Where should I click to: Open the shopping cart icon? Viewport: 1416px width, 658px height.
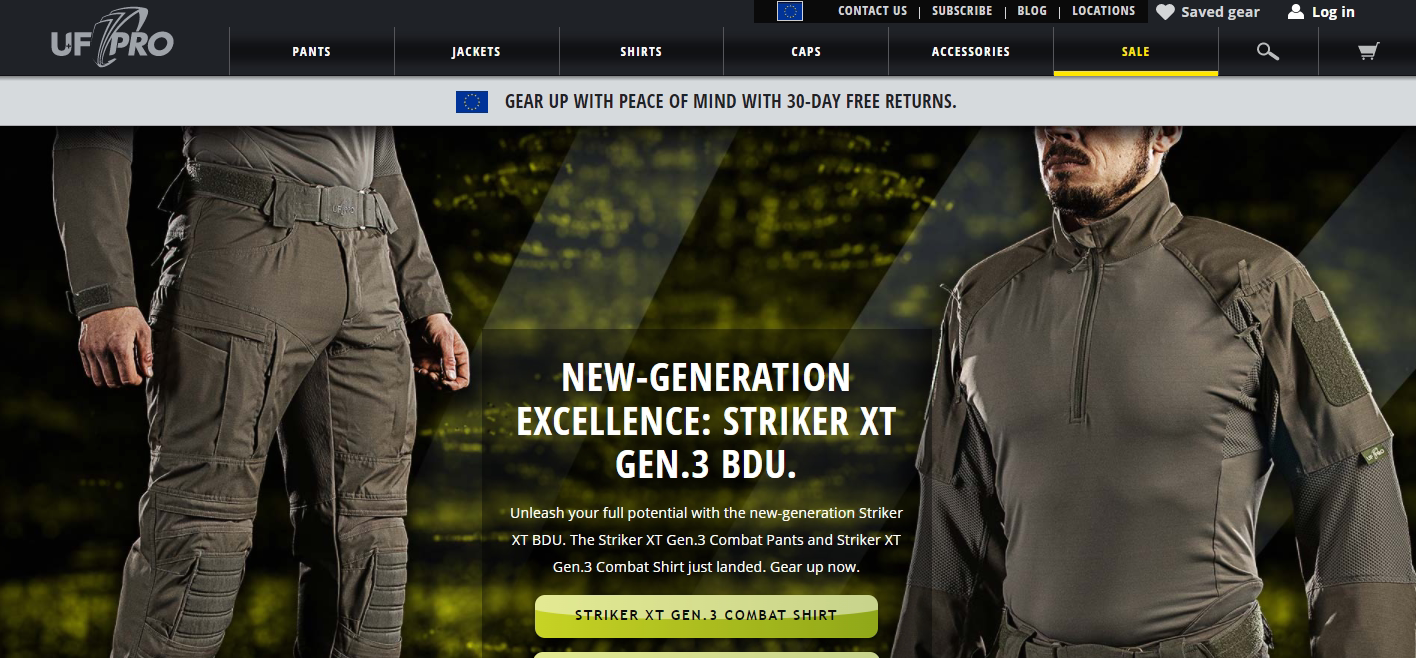point(1368,51)
